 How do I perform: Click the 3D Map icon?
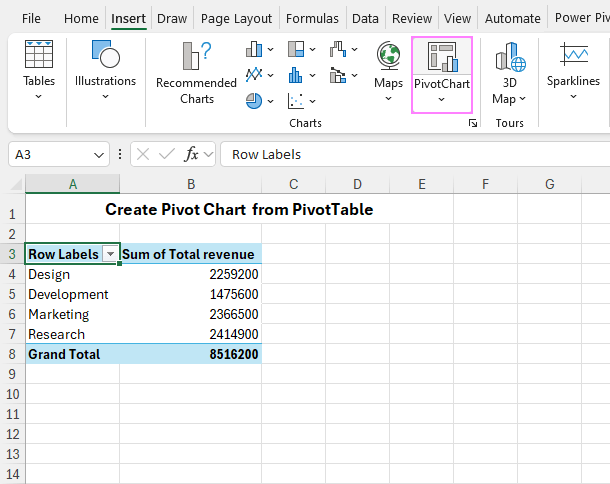pos(510,57)
